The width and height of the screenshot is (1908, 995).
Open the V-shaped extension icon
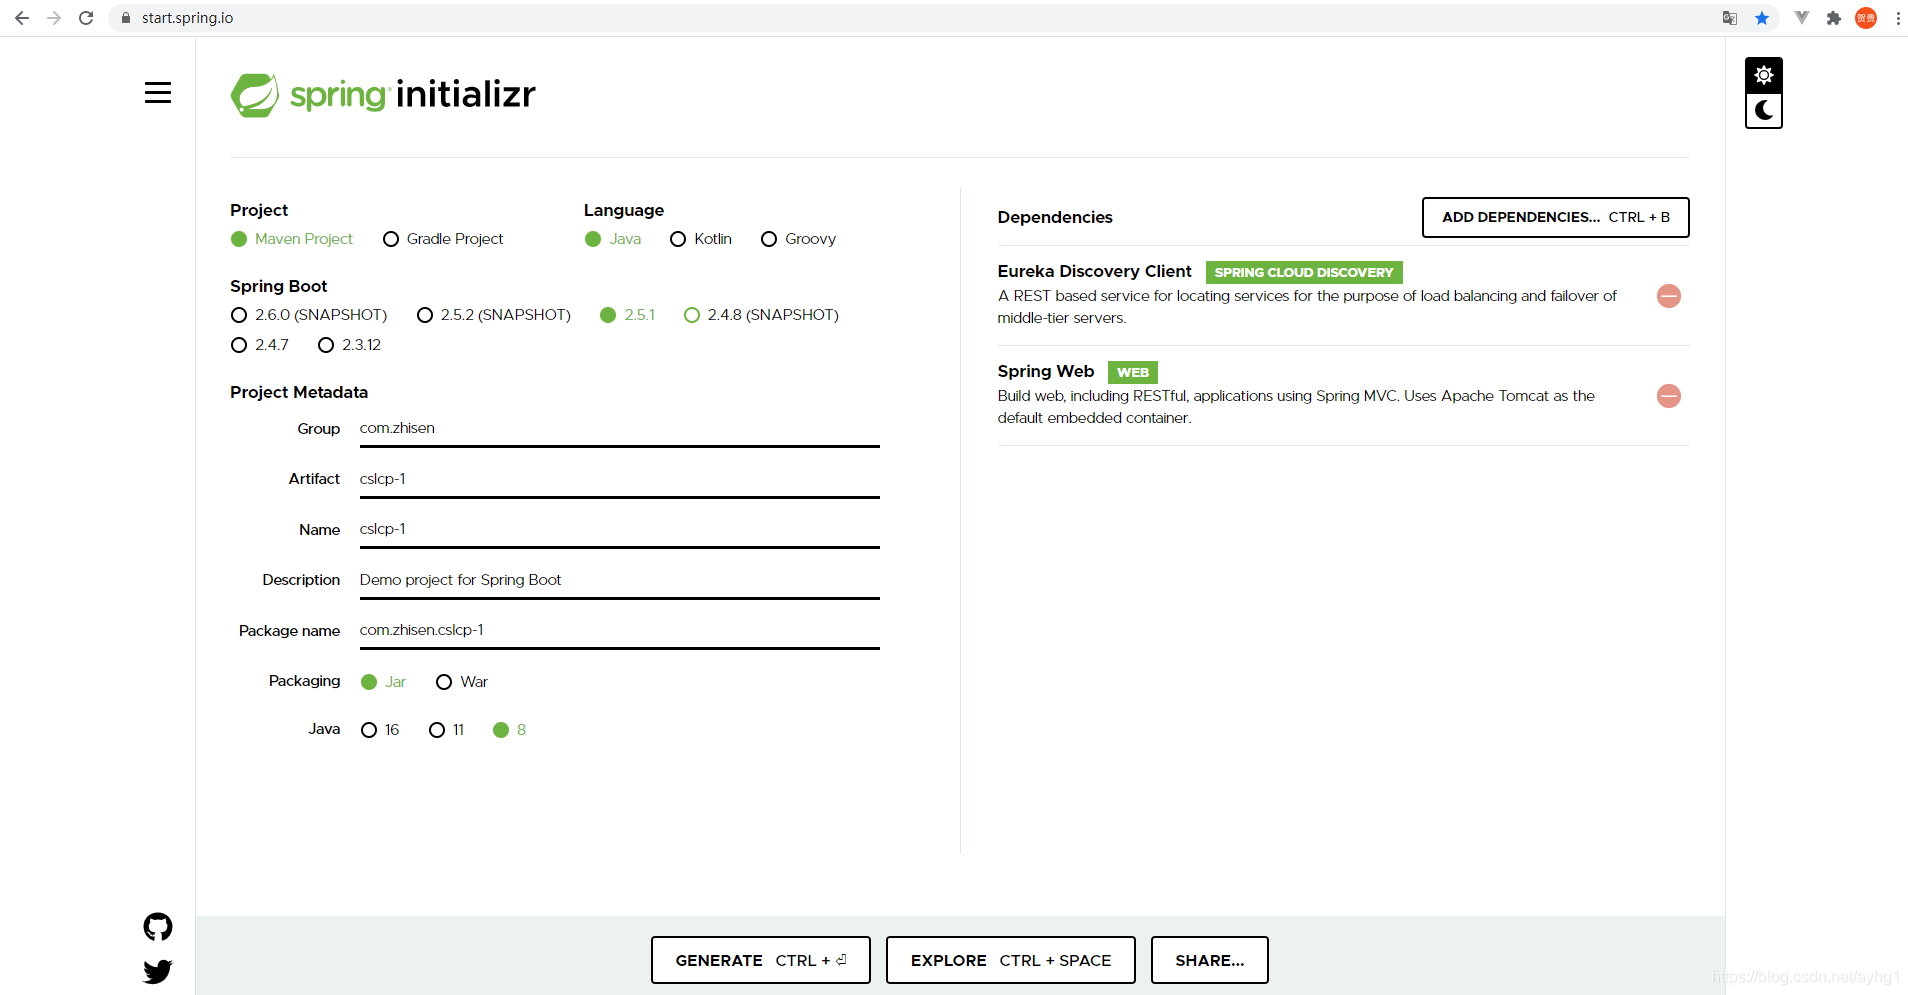click(1802, 18)
